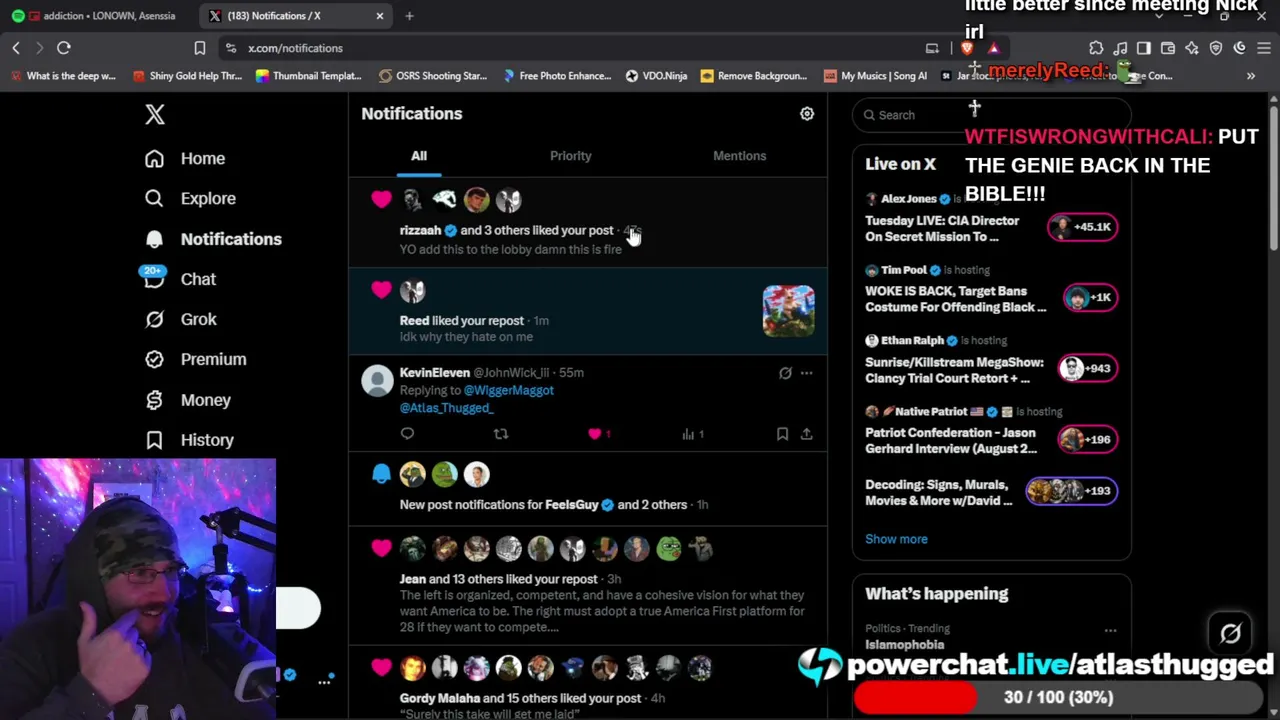The width and height of the screenshot is (1280, 720).
Task: Open the browser main hamburger menu
Action: (x=1264, y=48)
